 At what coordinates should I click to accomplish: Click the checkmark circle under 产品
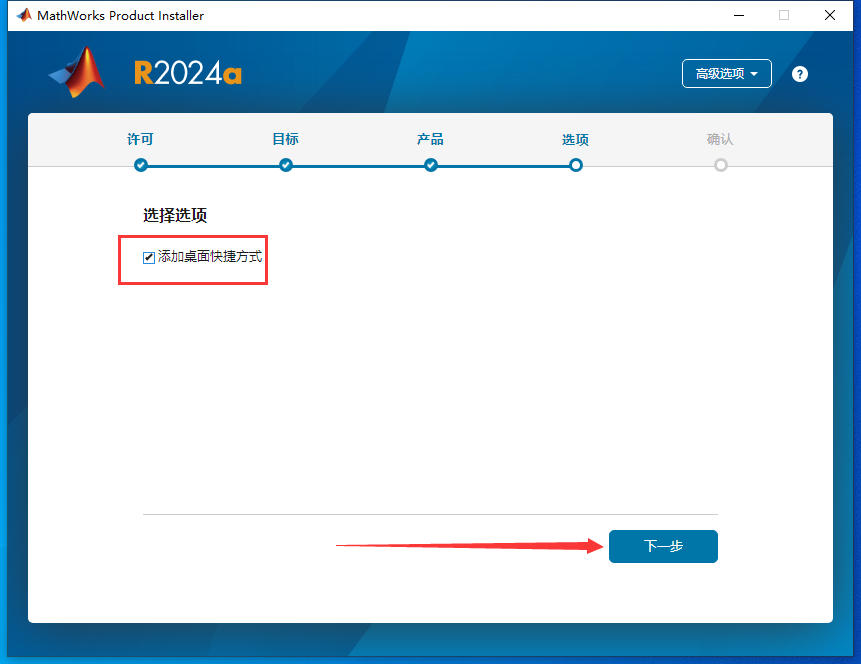coord(430,165)
